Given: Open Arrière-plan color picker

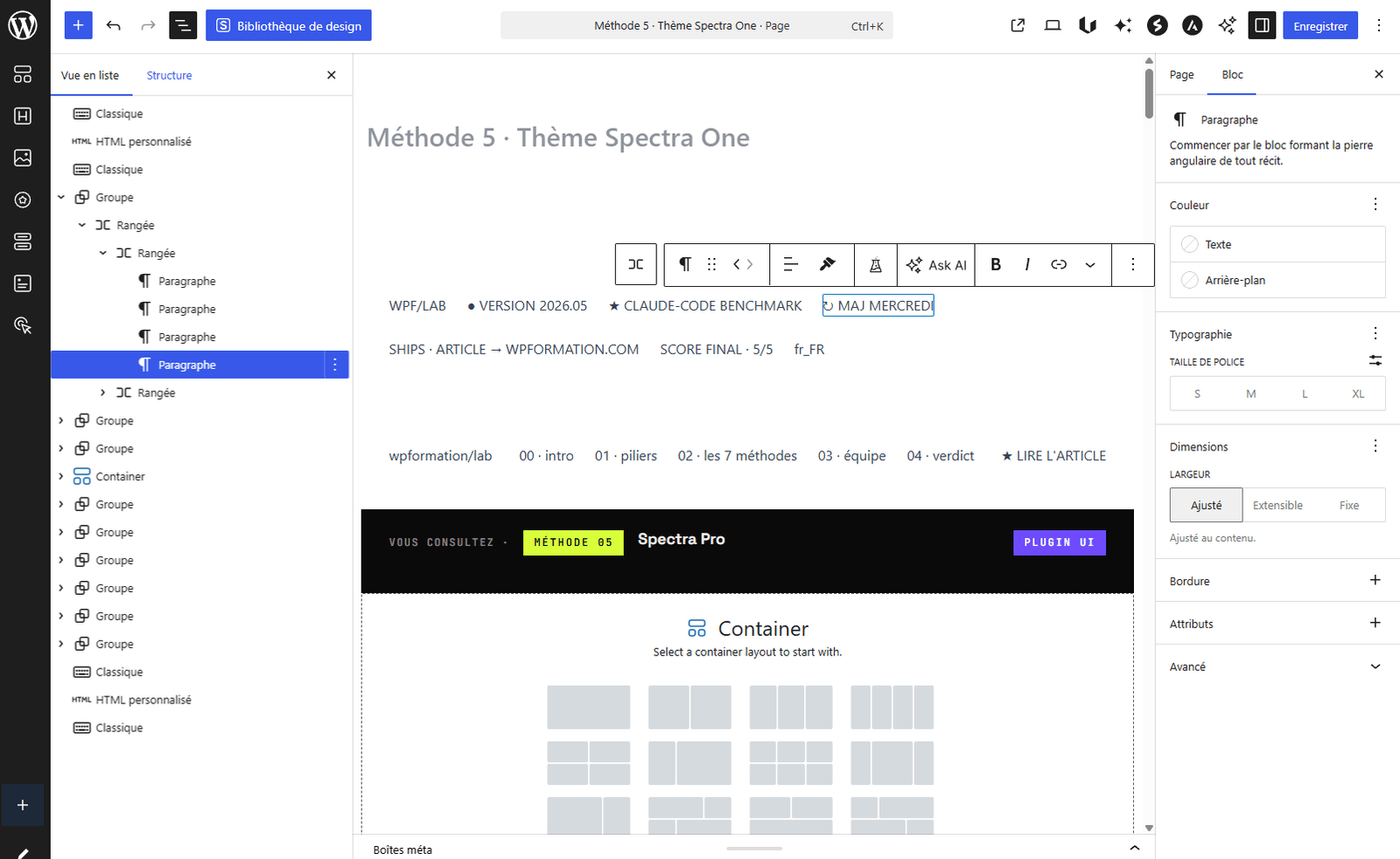Looking at the screenshot, I should pos(1278,280).
